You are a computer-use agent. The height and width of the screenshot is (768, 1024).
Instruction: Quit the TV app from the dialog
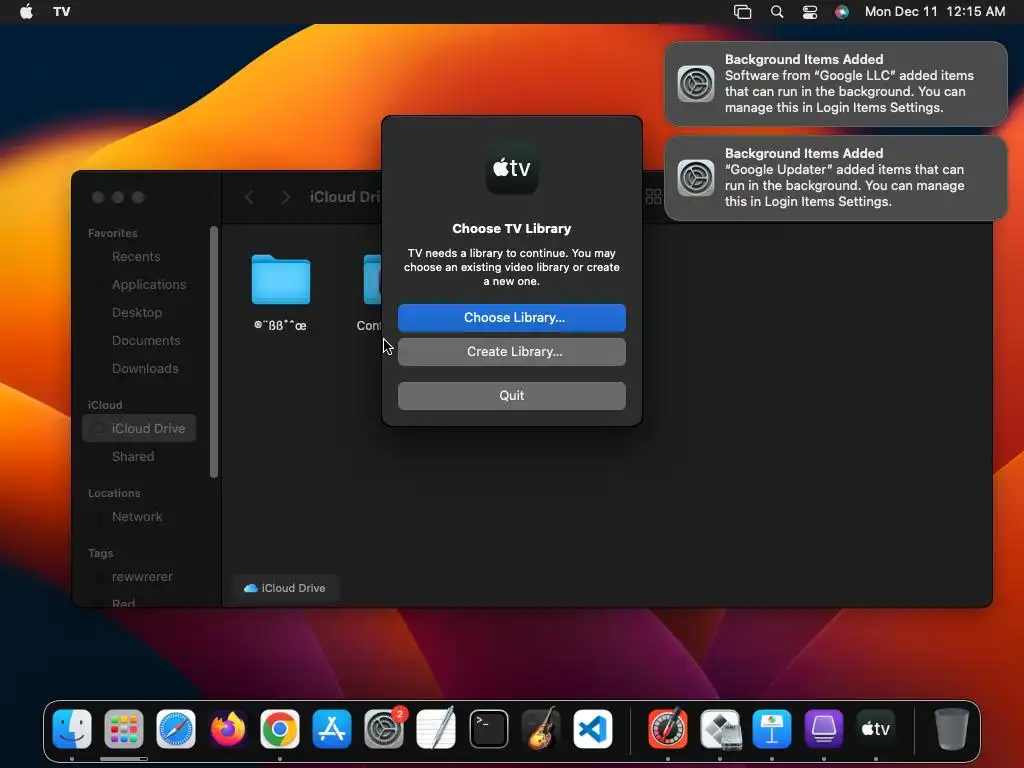(511, 396)
